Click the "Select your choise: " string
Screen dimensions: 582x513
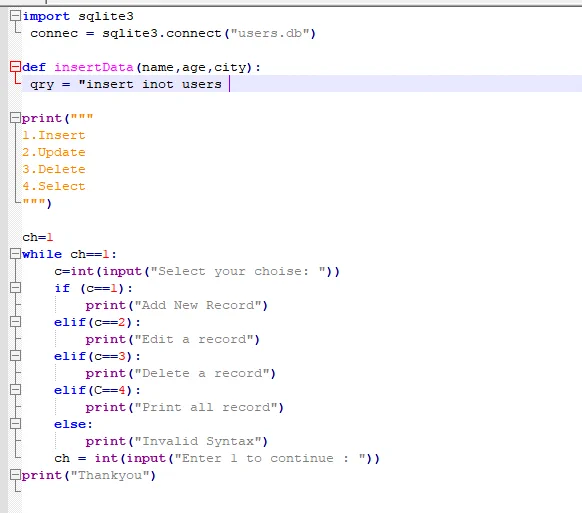[238, 271]
